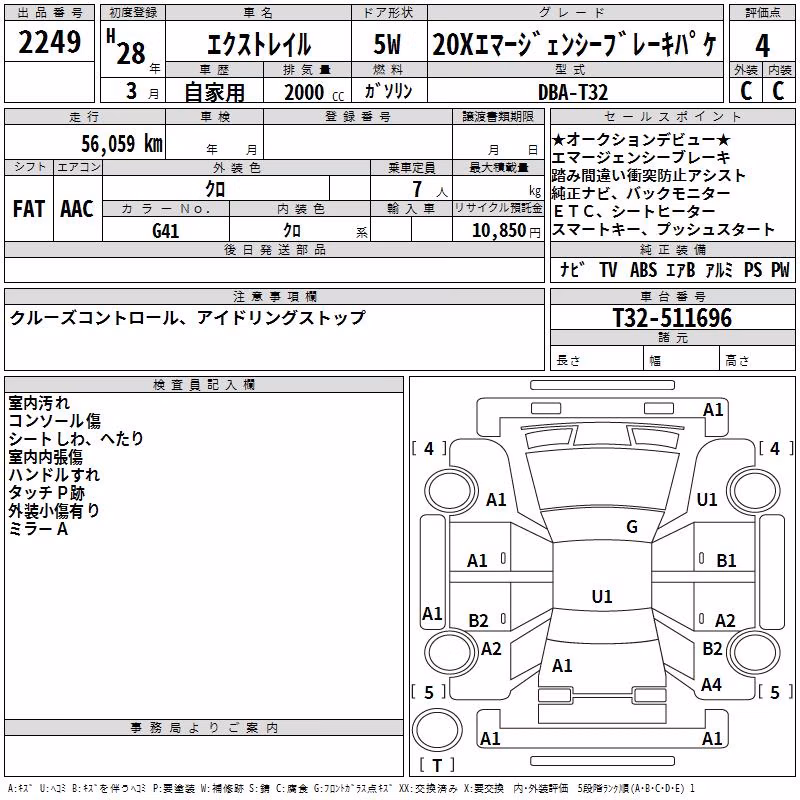Click the exterior grade C under 外装
This screenshot has height=800, width=800.
746,91
